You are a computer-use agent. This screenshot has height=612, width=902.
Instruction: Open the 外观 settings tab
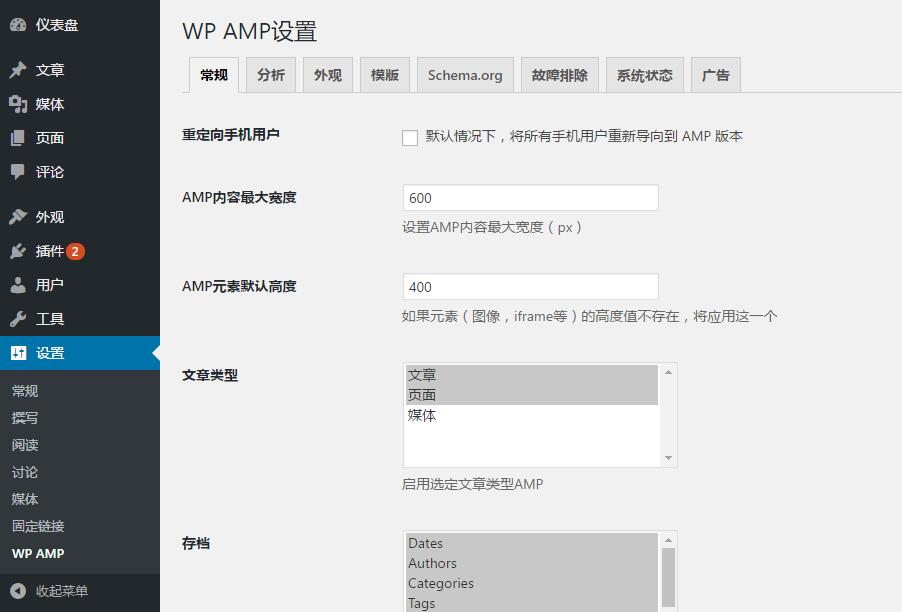327,75
